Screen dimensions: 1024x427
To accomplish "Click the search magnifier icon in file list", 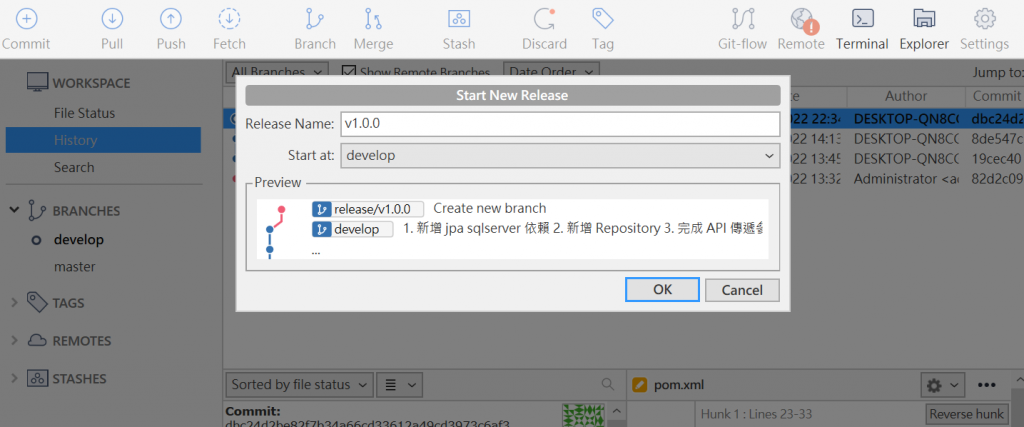I will click(x=607, y=384).
